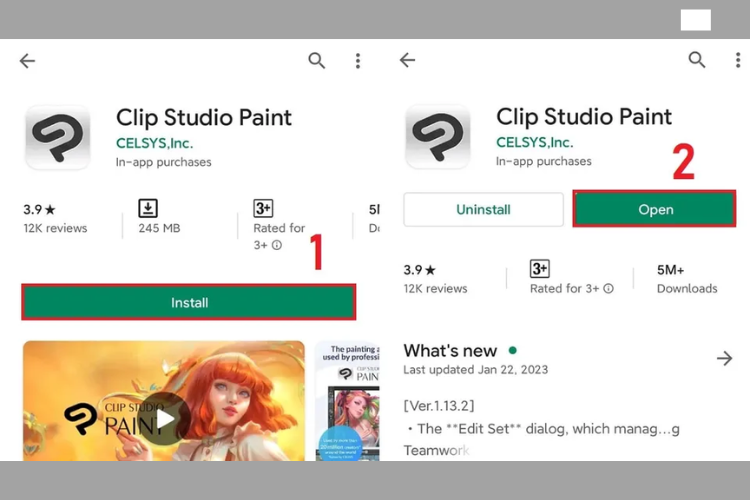Open three-dot overflow menu on left screen
This screenshot has height=500, width=750.
358,61
